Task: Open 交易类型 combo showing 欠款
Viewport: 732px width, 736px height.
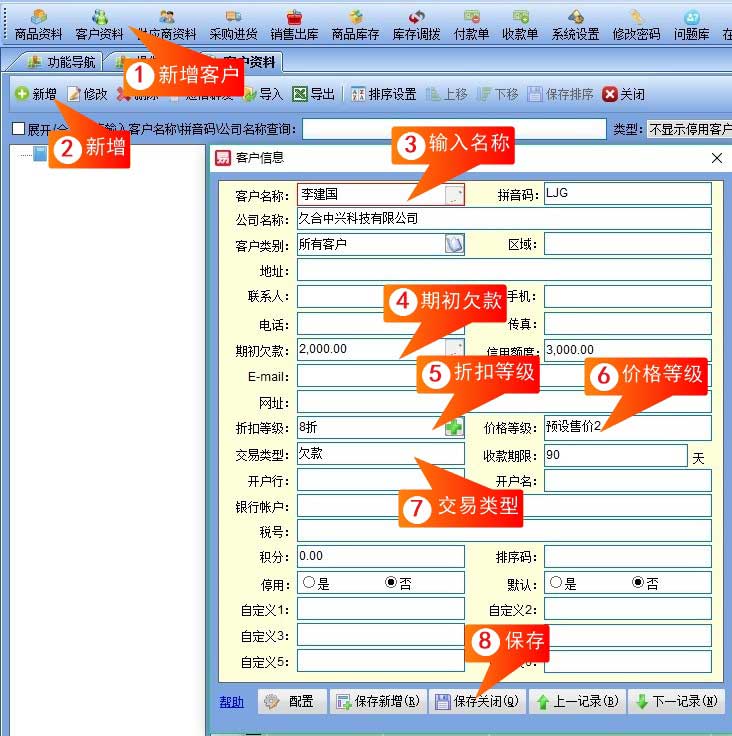Action: [380, 454]
